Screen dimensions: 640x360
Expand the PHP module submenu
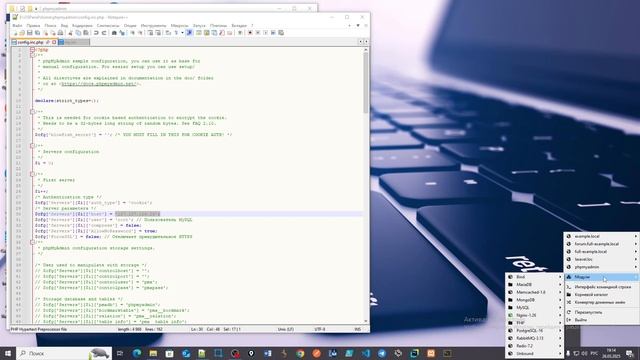coord(534,323)
